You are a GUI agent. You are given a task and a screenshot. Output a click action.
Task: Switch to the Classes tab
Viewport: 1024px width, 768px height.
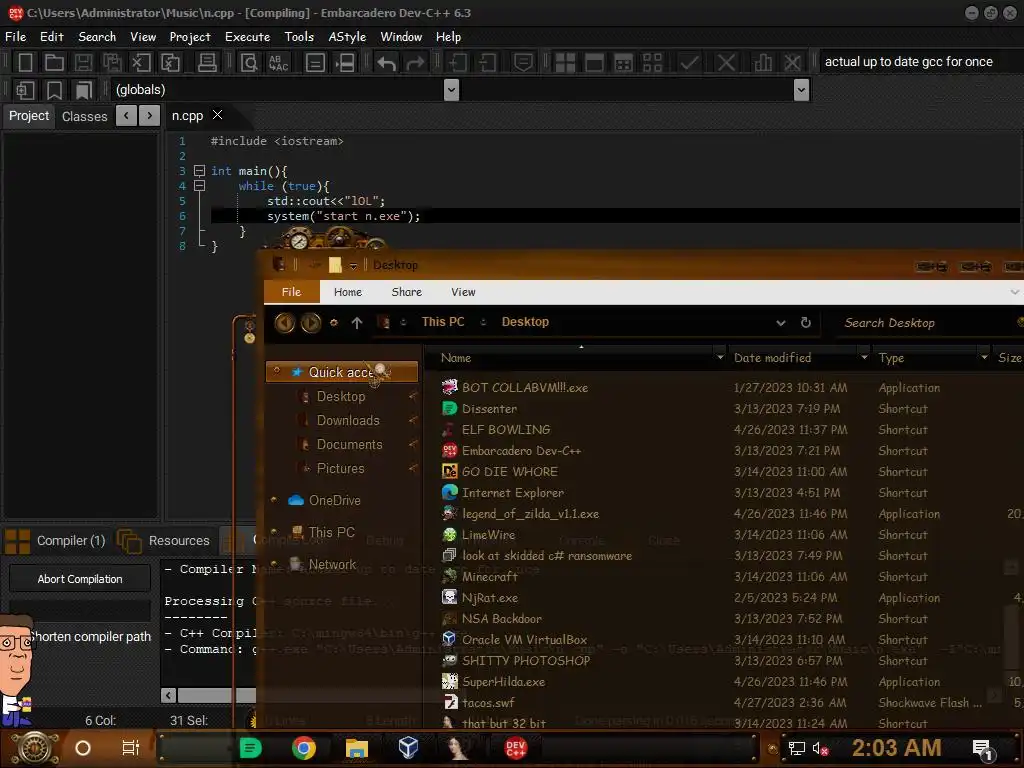[84, 116]
